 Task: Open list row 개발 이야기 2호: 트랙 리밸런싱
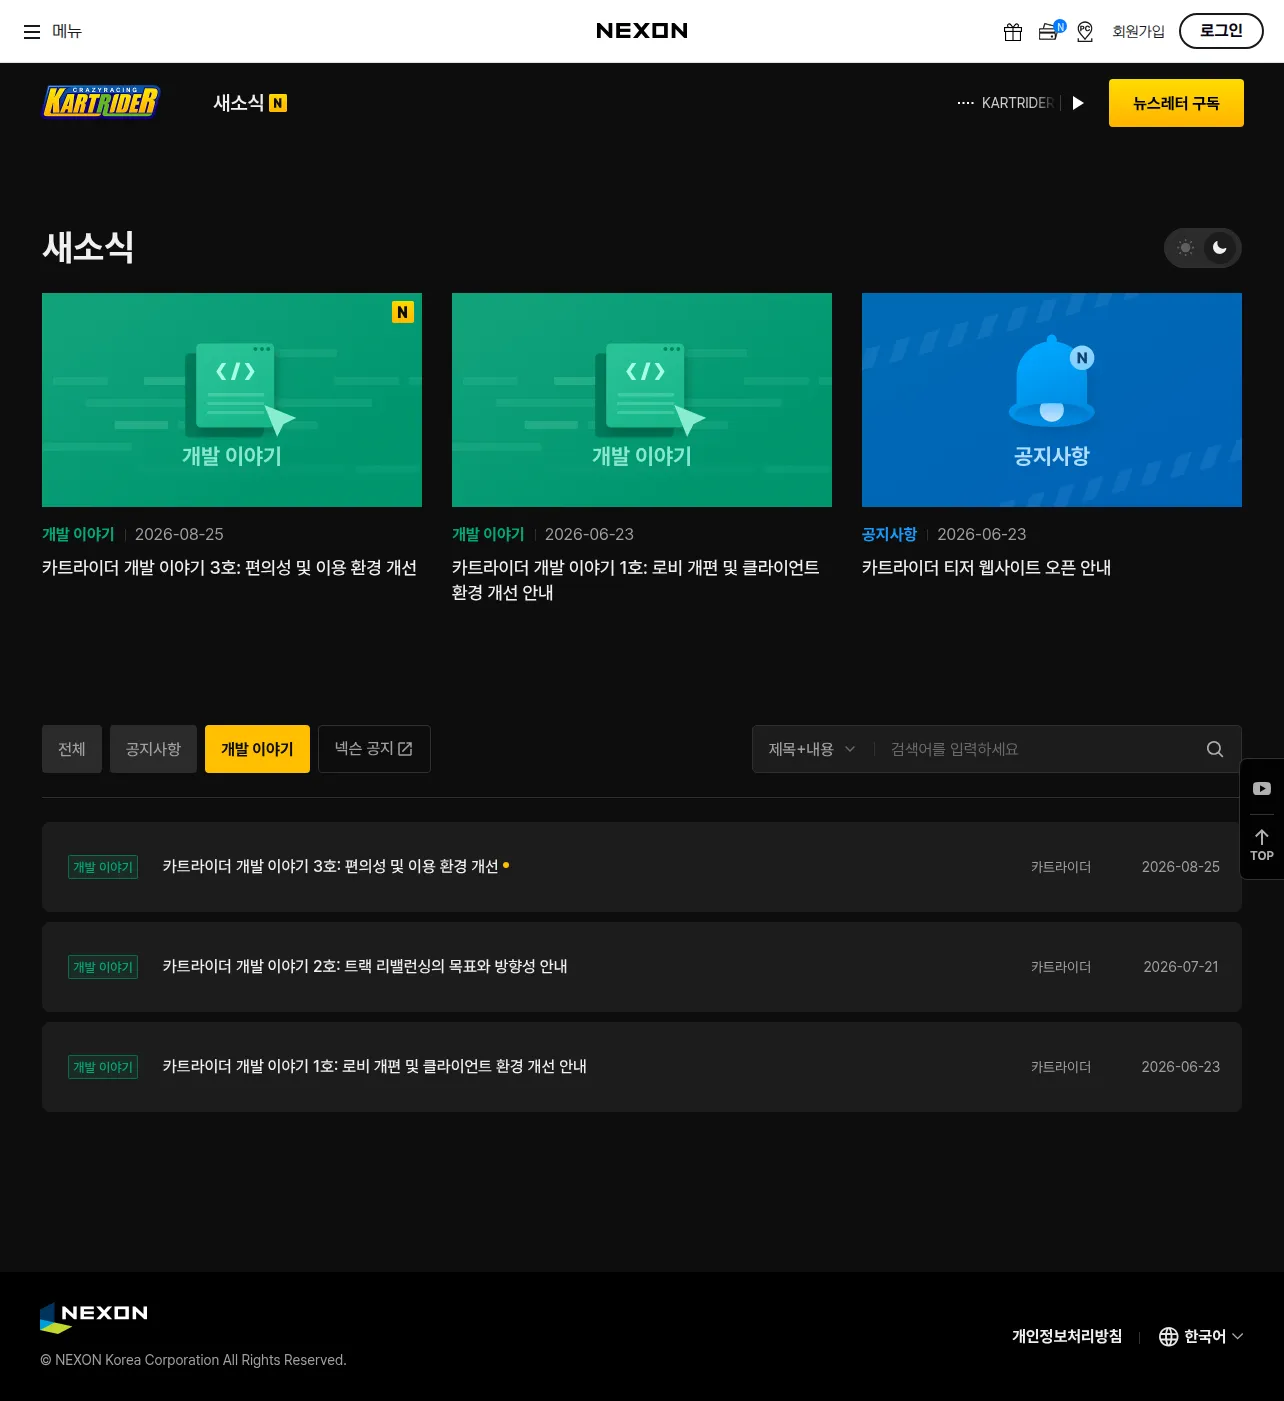click(642, 967)
